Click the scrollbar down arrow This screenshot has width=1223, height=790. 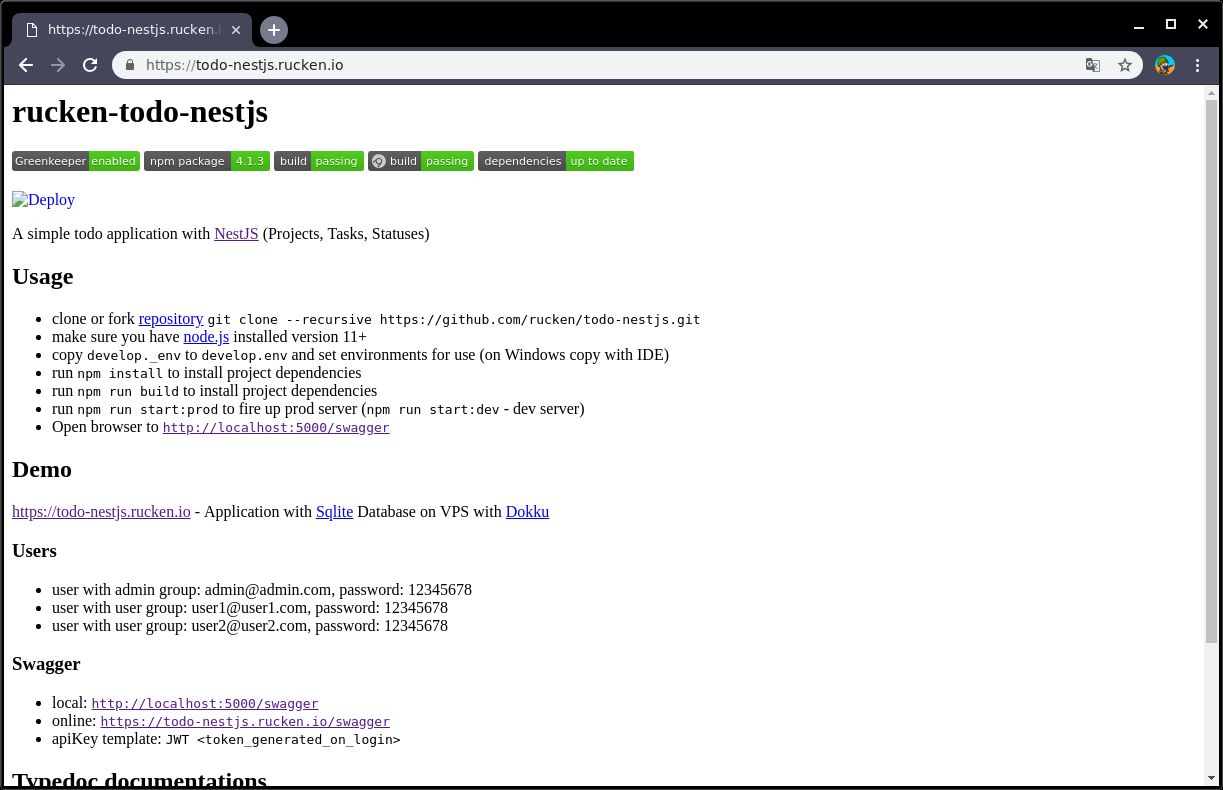(1211, 778)
